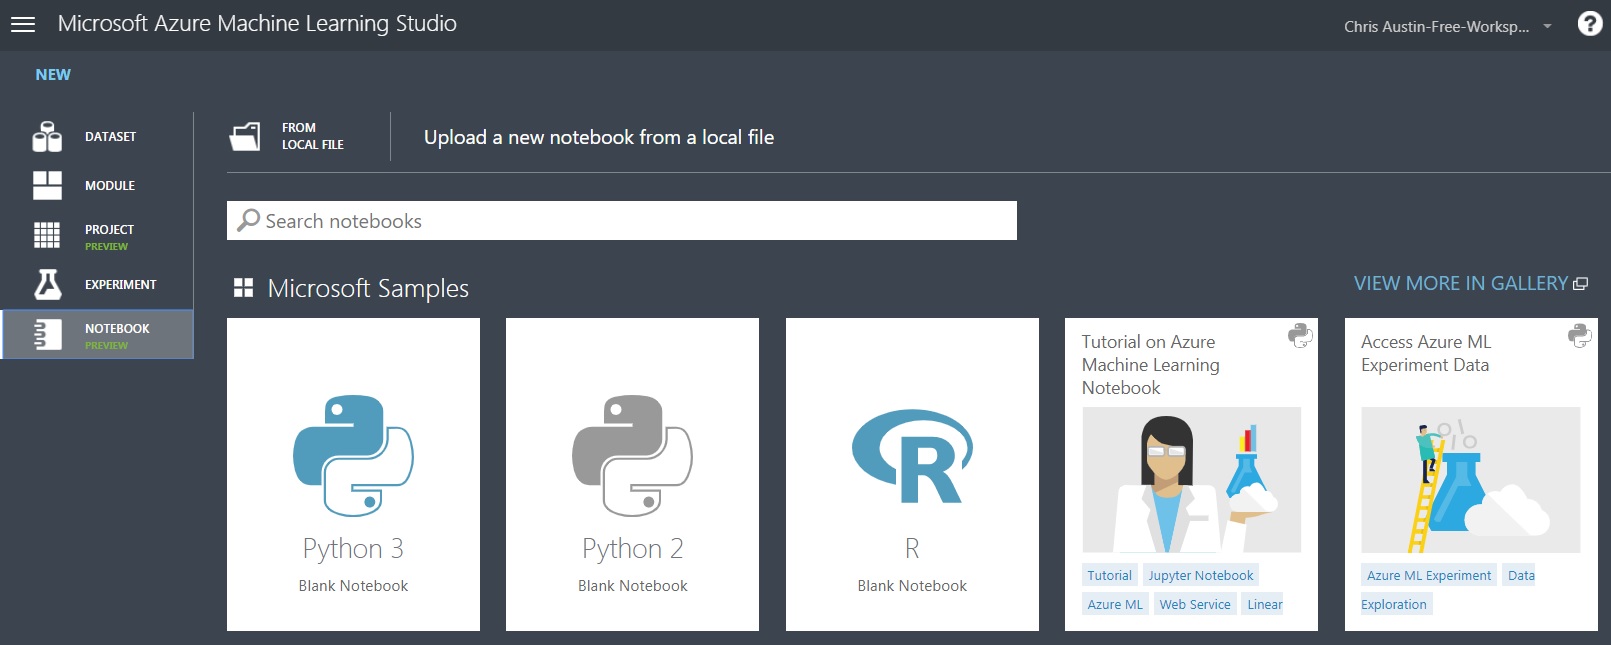Click the Azure ML Experiment tag
The height and width of the screenshot is (645, 1611).
(x=1429, y=575)
